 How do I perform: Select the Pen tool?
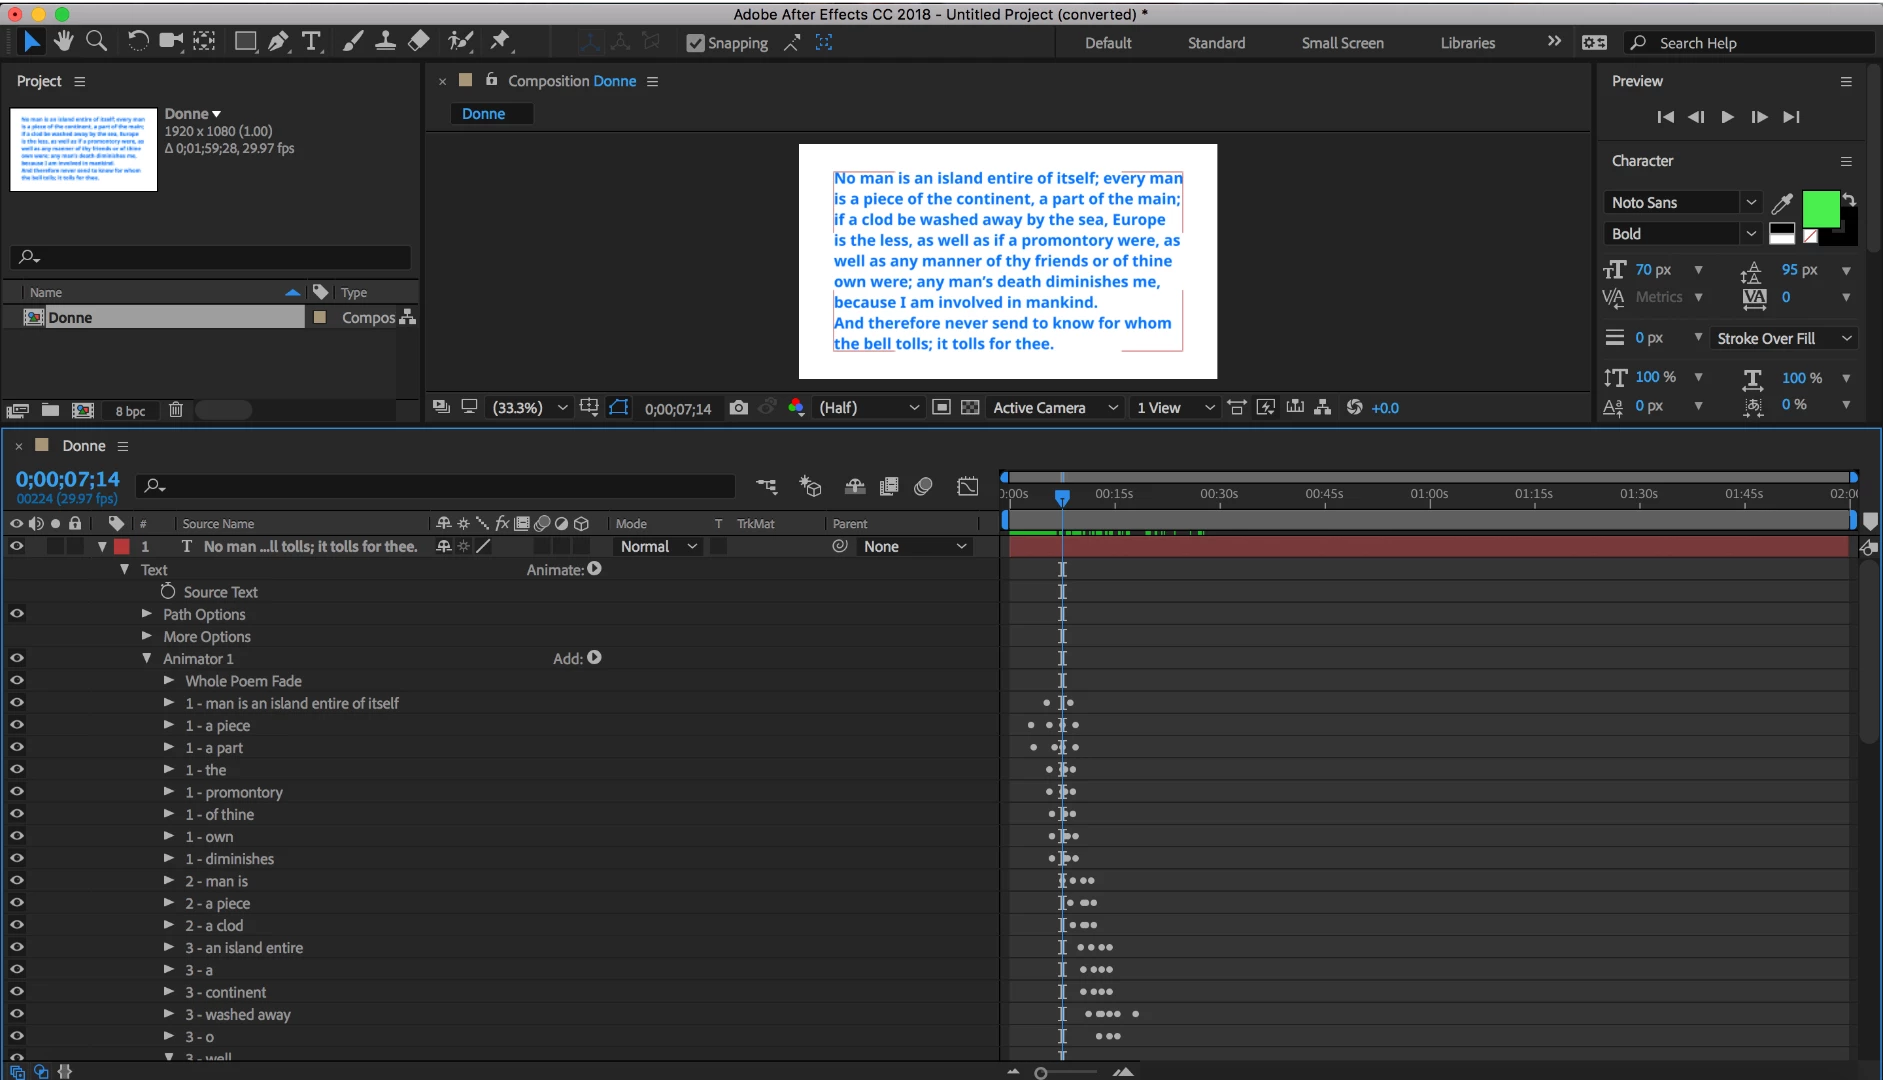pyautogui.click(x=279, y=41)
